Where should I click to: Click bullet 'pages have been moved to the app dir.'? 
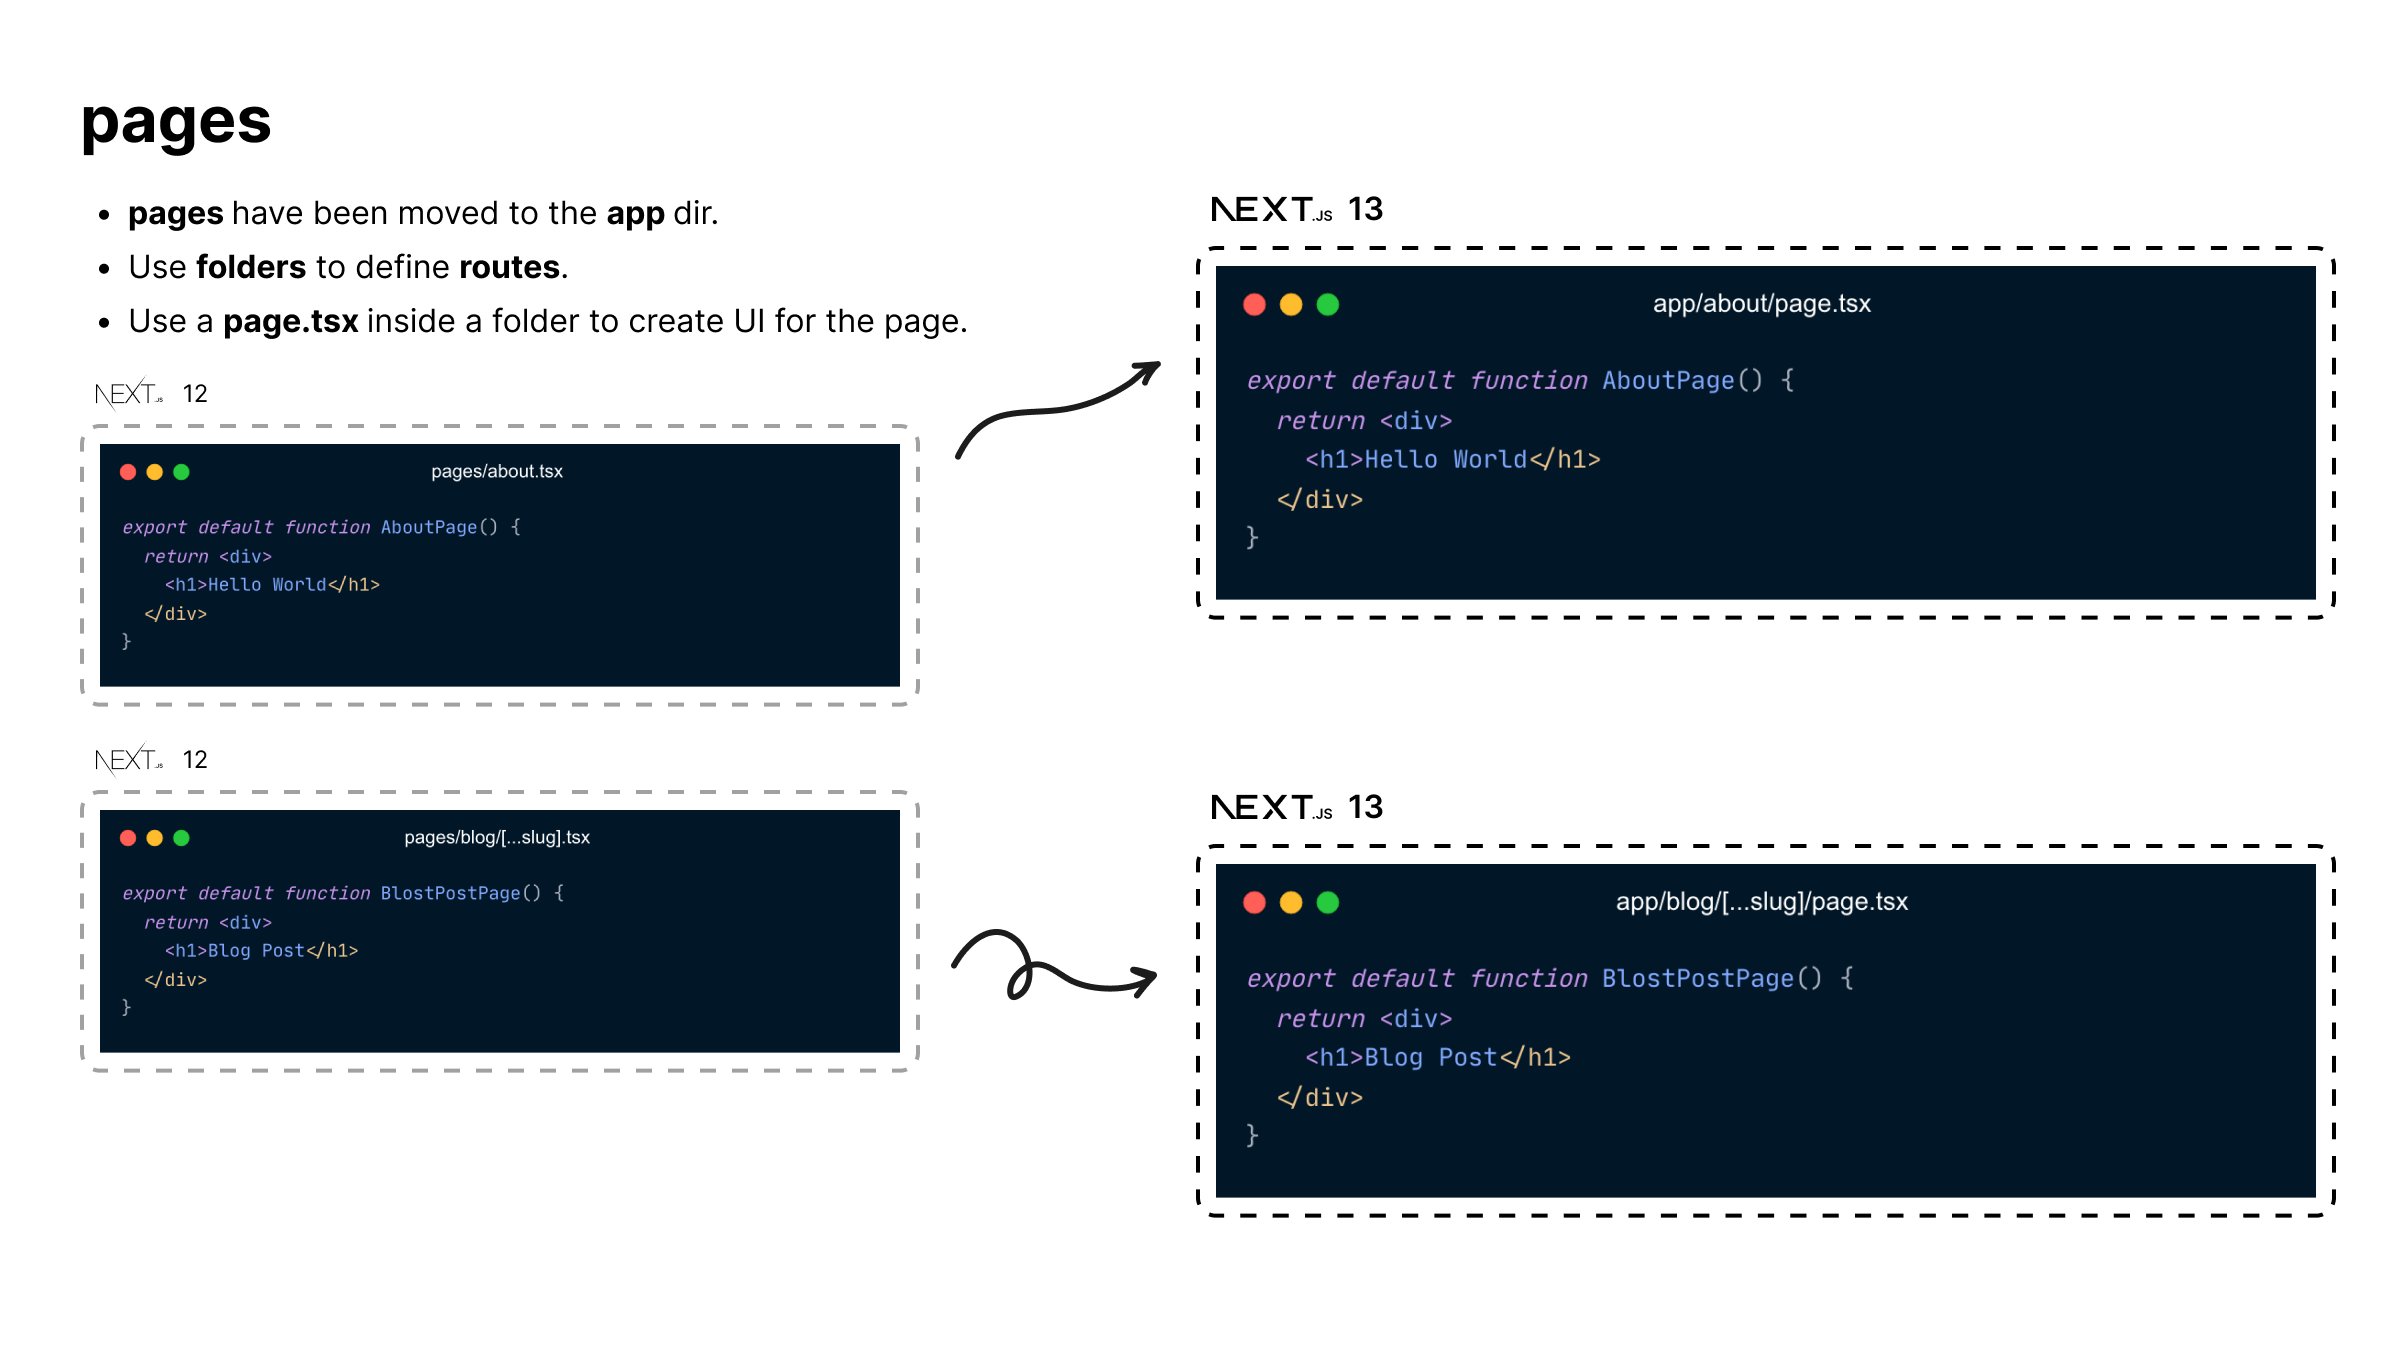[x=423, y=213]
